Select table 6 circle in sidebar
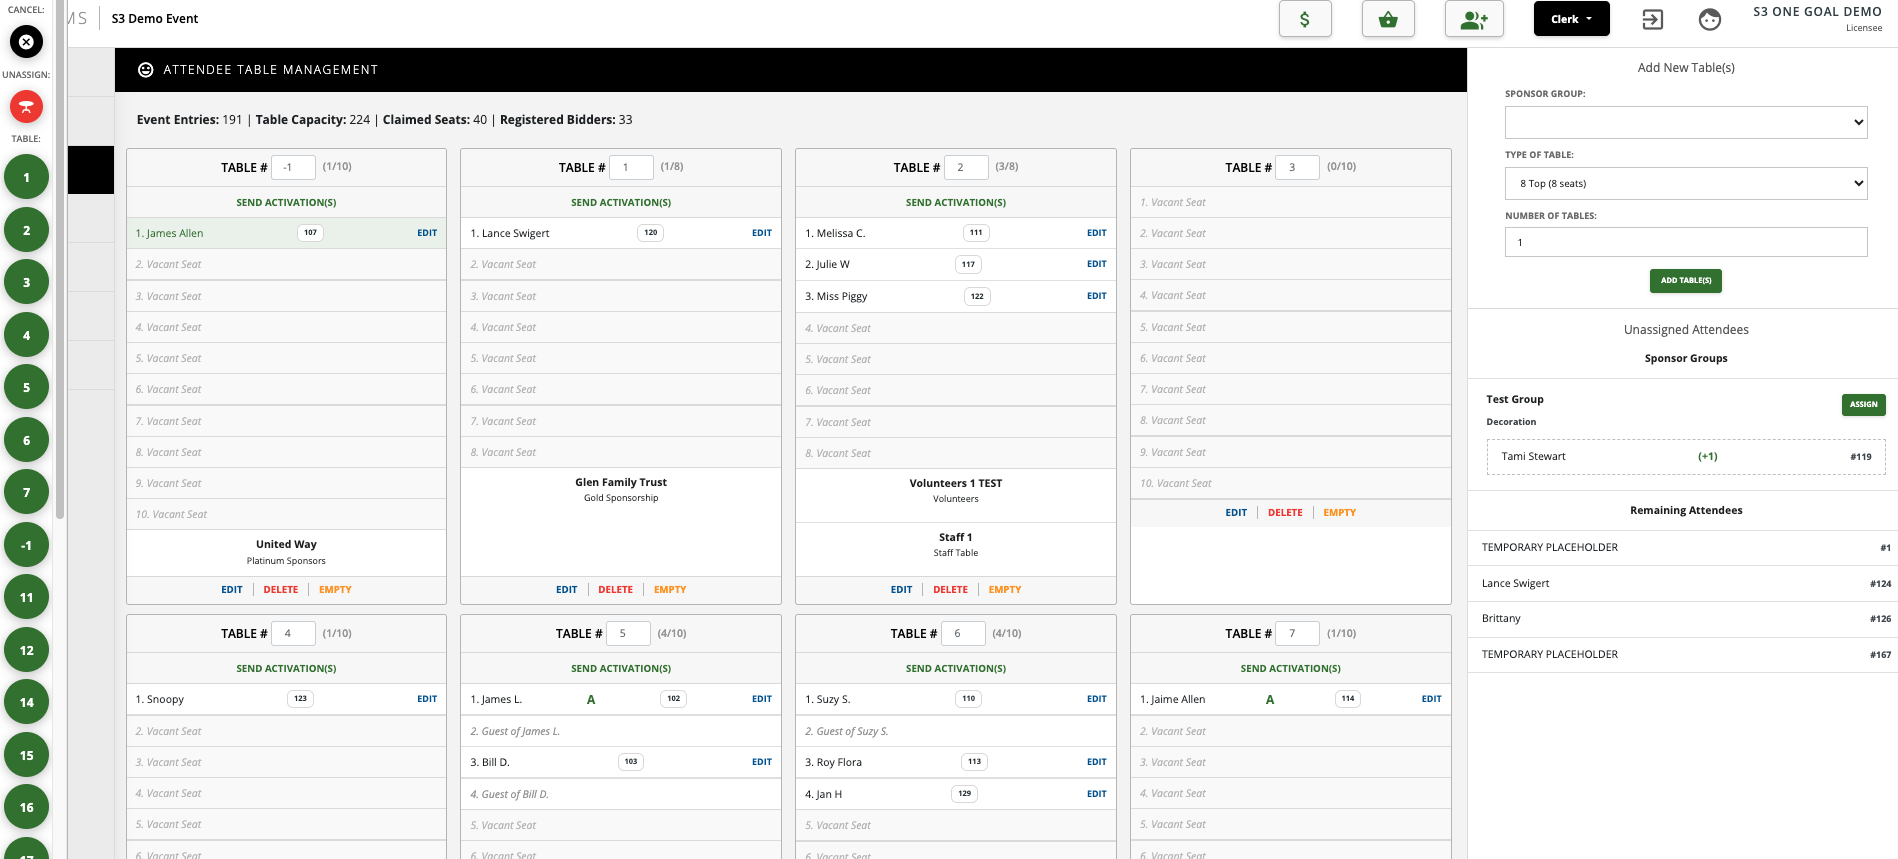 tap(26, 440)
